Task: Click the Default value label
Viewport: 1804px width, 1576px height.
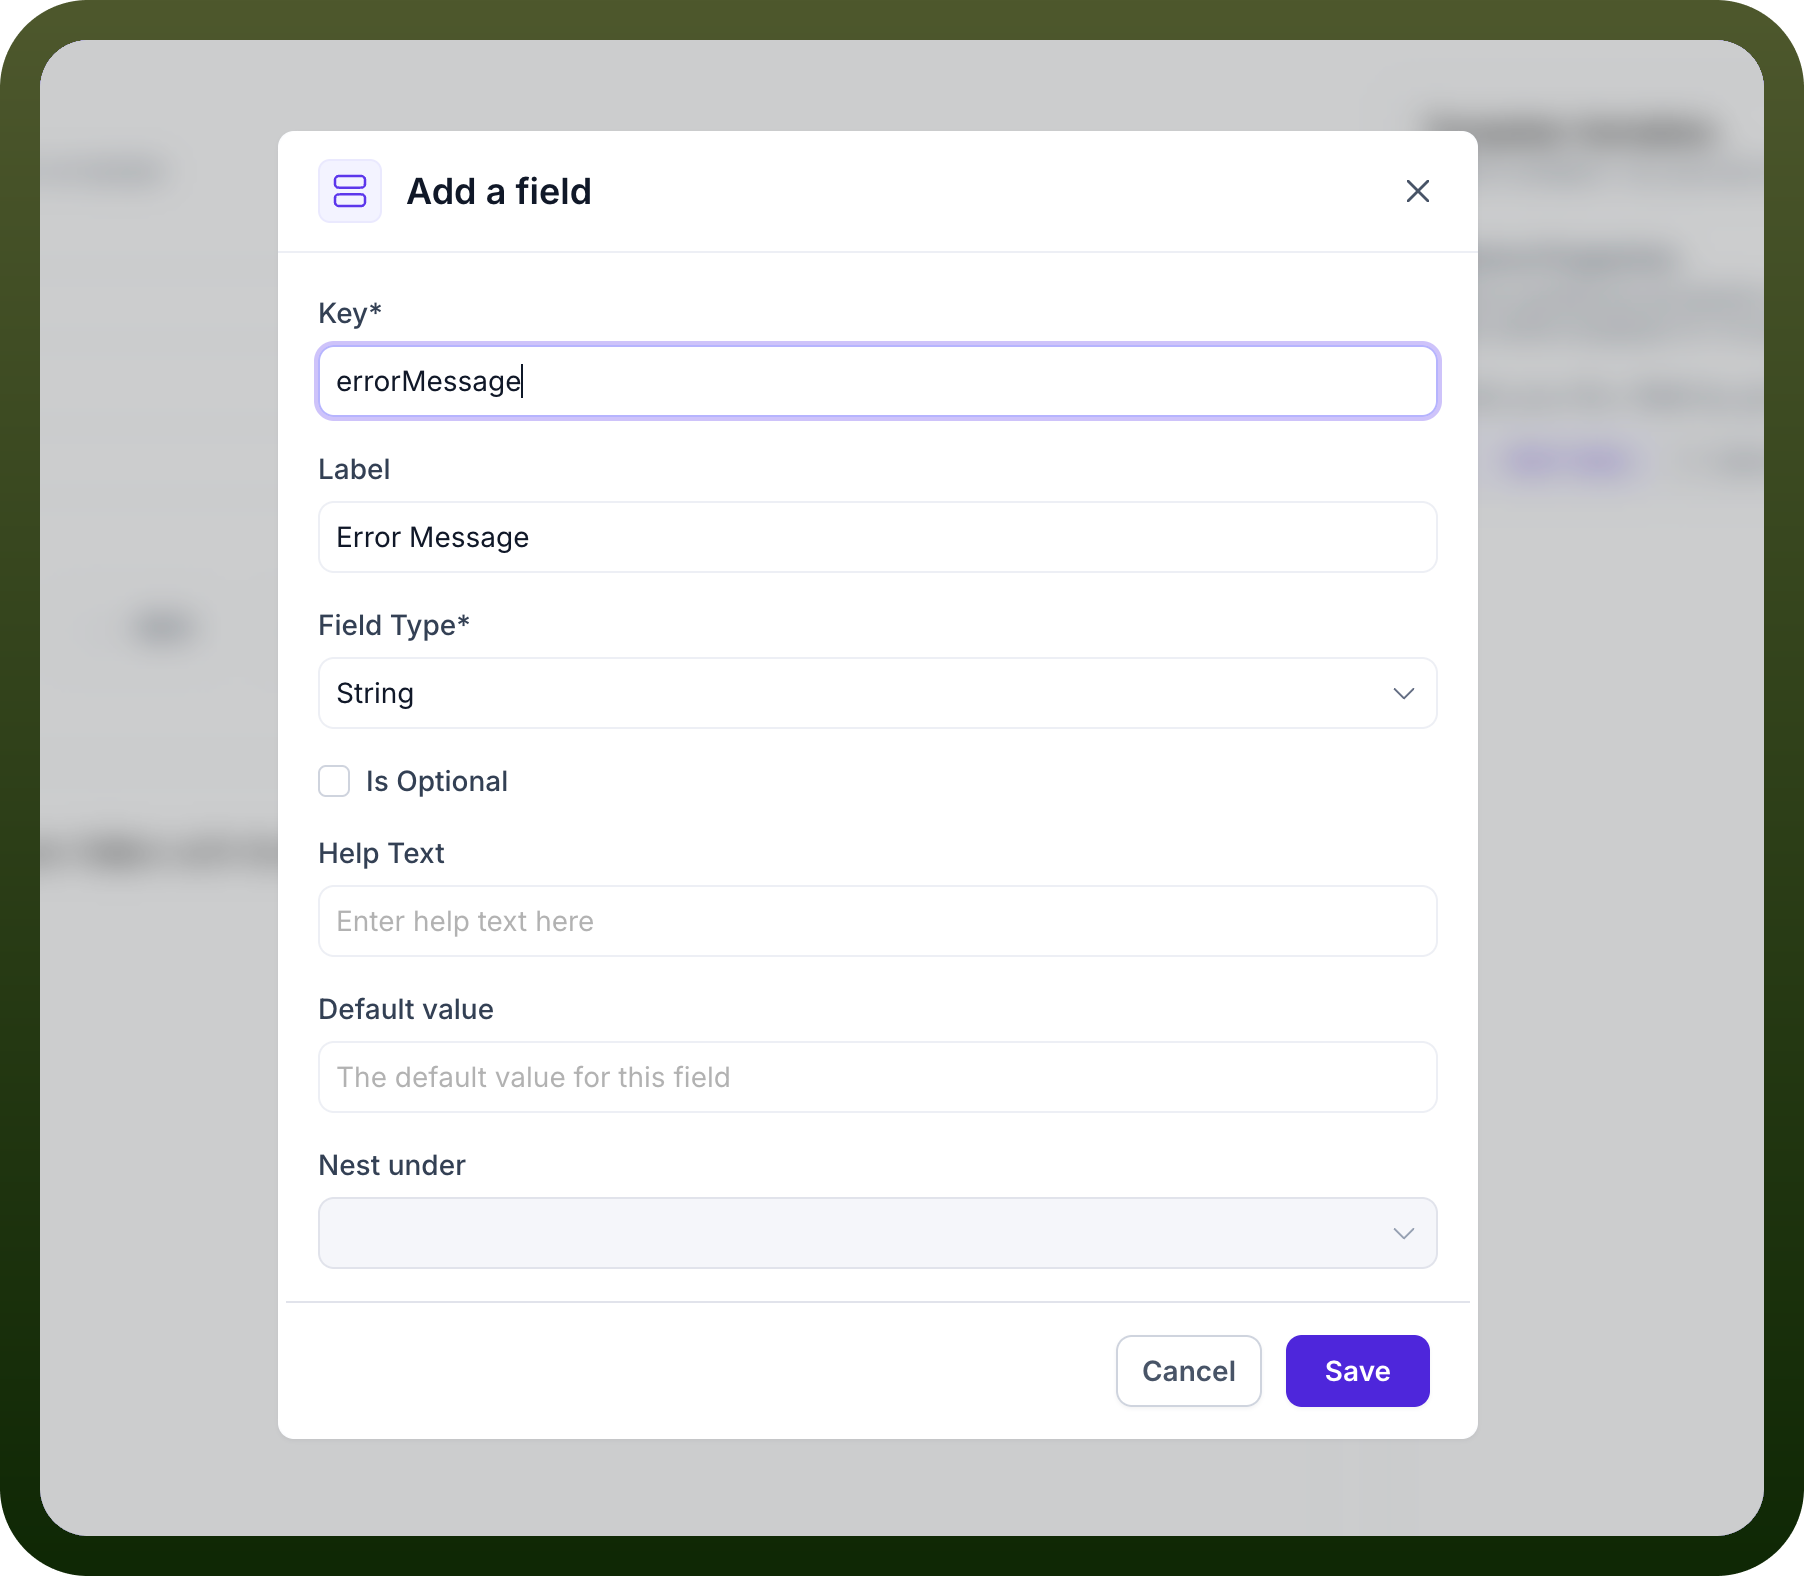Action: tap(406, 1009)
